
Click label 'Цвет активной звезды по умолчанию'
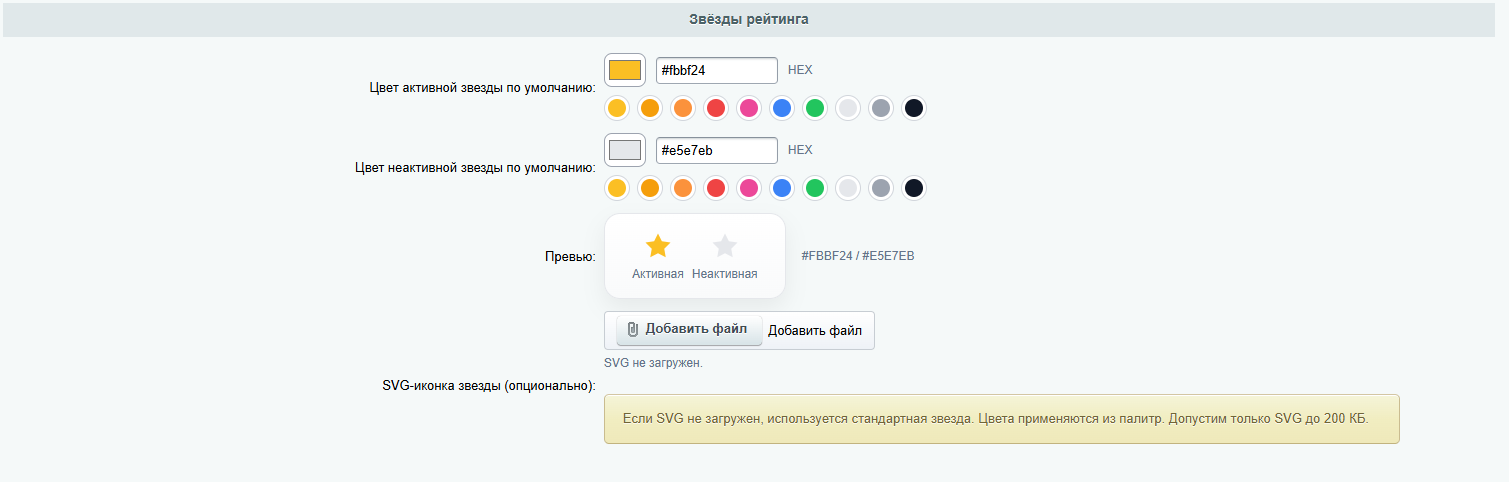pos(483,88)
